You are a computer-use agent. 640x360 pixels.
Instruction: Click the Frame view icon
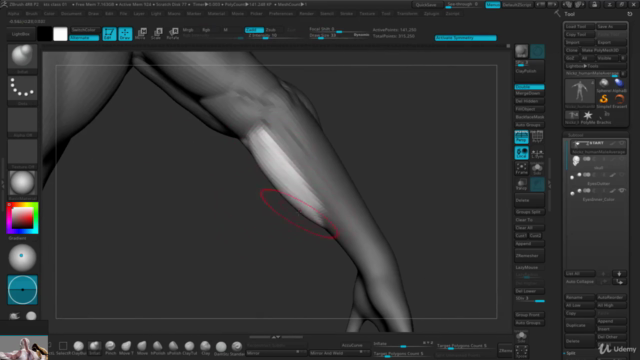[x=521, y=168]
